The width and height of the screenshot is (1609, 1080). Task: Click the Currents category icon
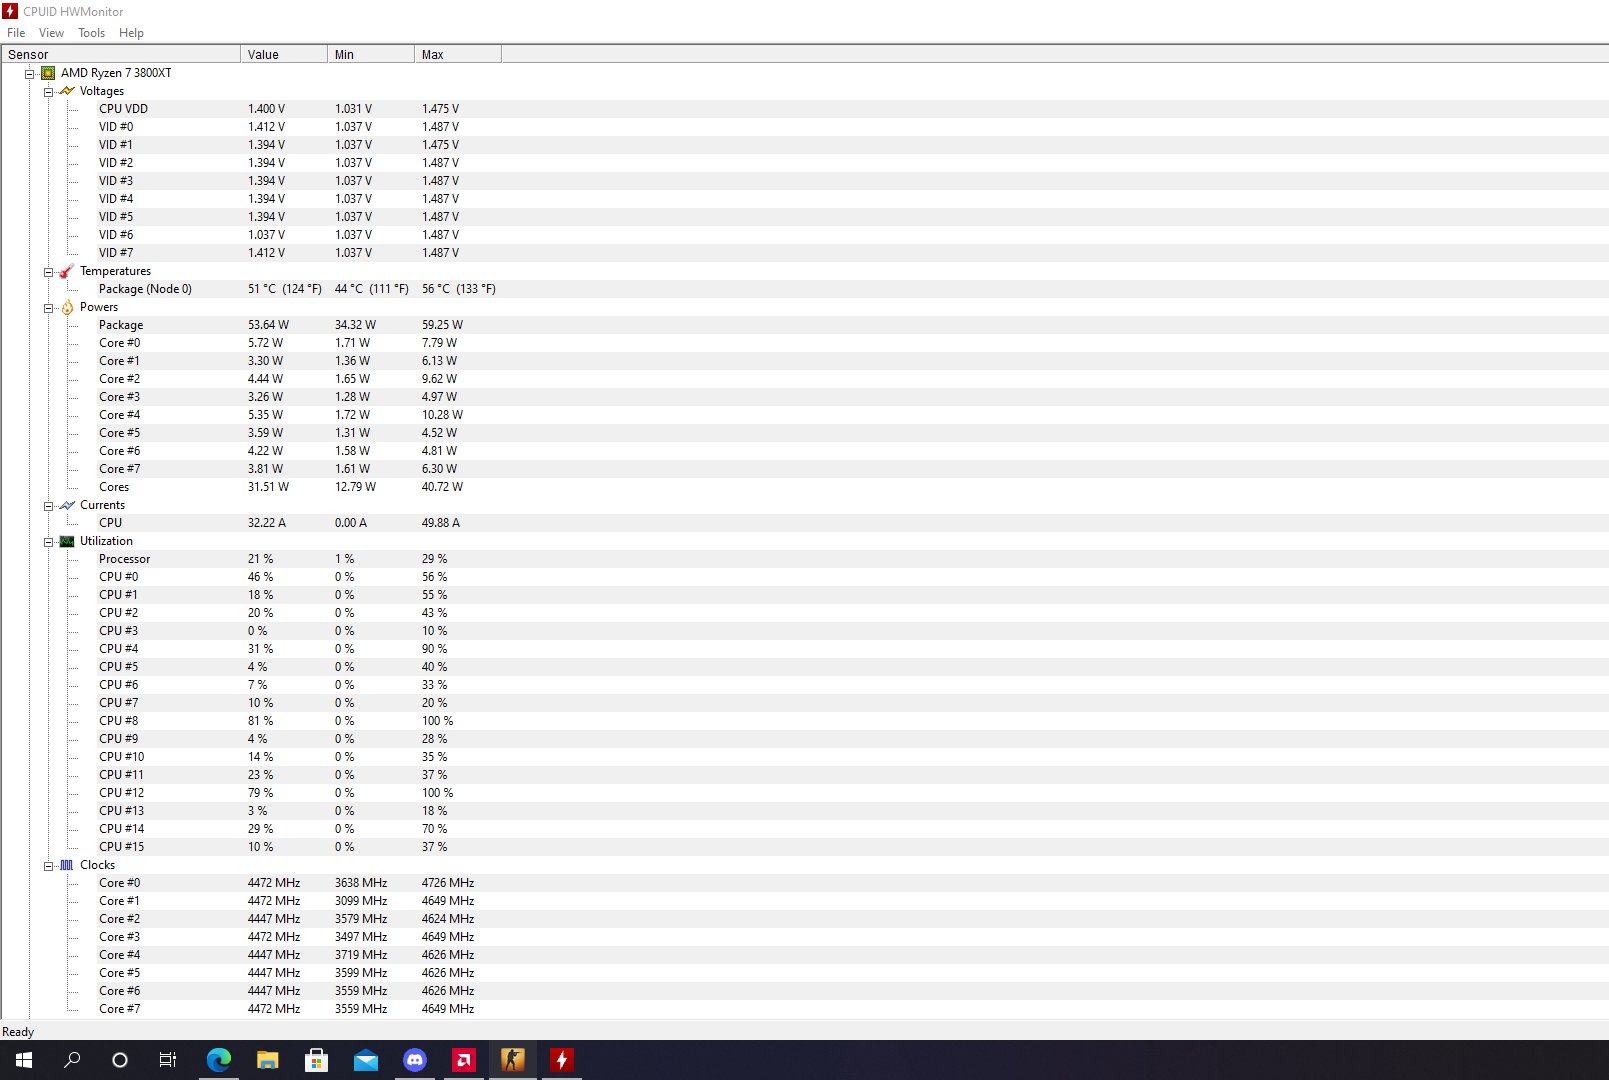click(67, 505)
